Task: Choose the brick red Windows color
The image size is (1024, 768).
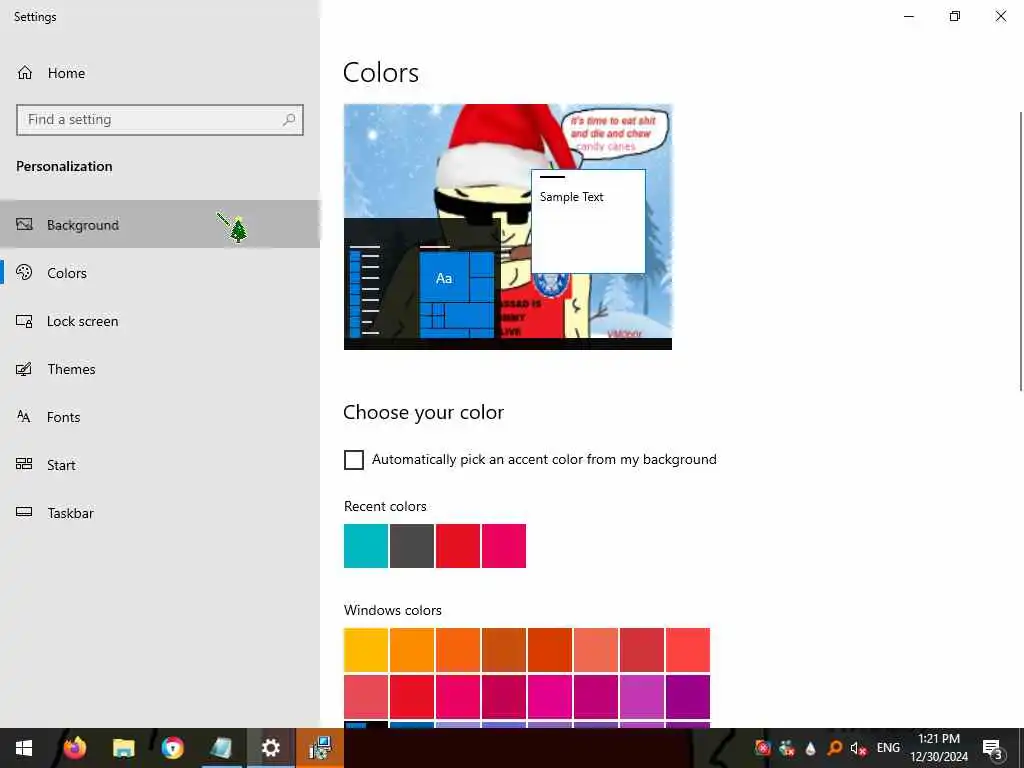Action: click(642, 650)
